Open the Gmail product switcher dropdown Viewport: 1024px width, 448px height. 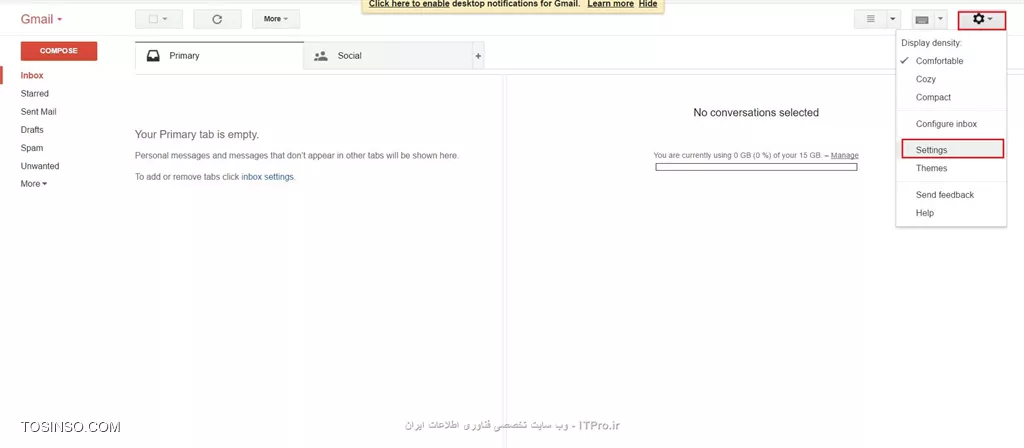tap(41, 19)
